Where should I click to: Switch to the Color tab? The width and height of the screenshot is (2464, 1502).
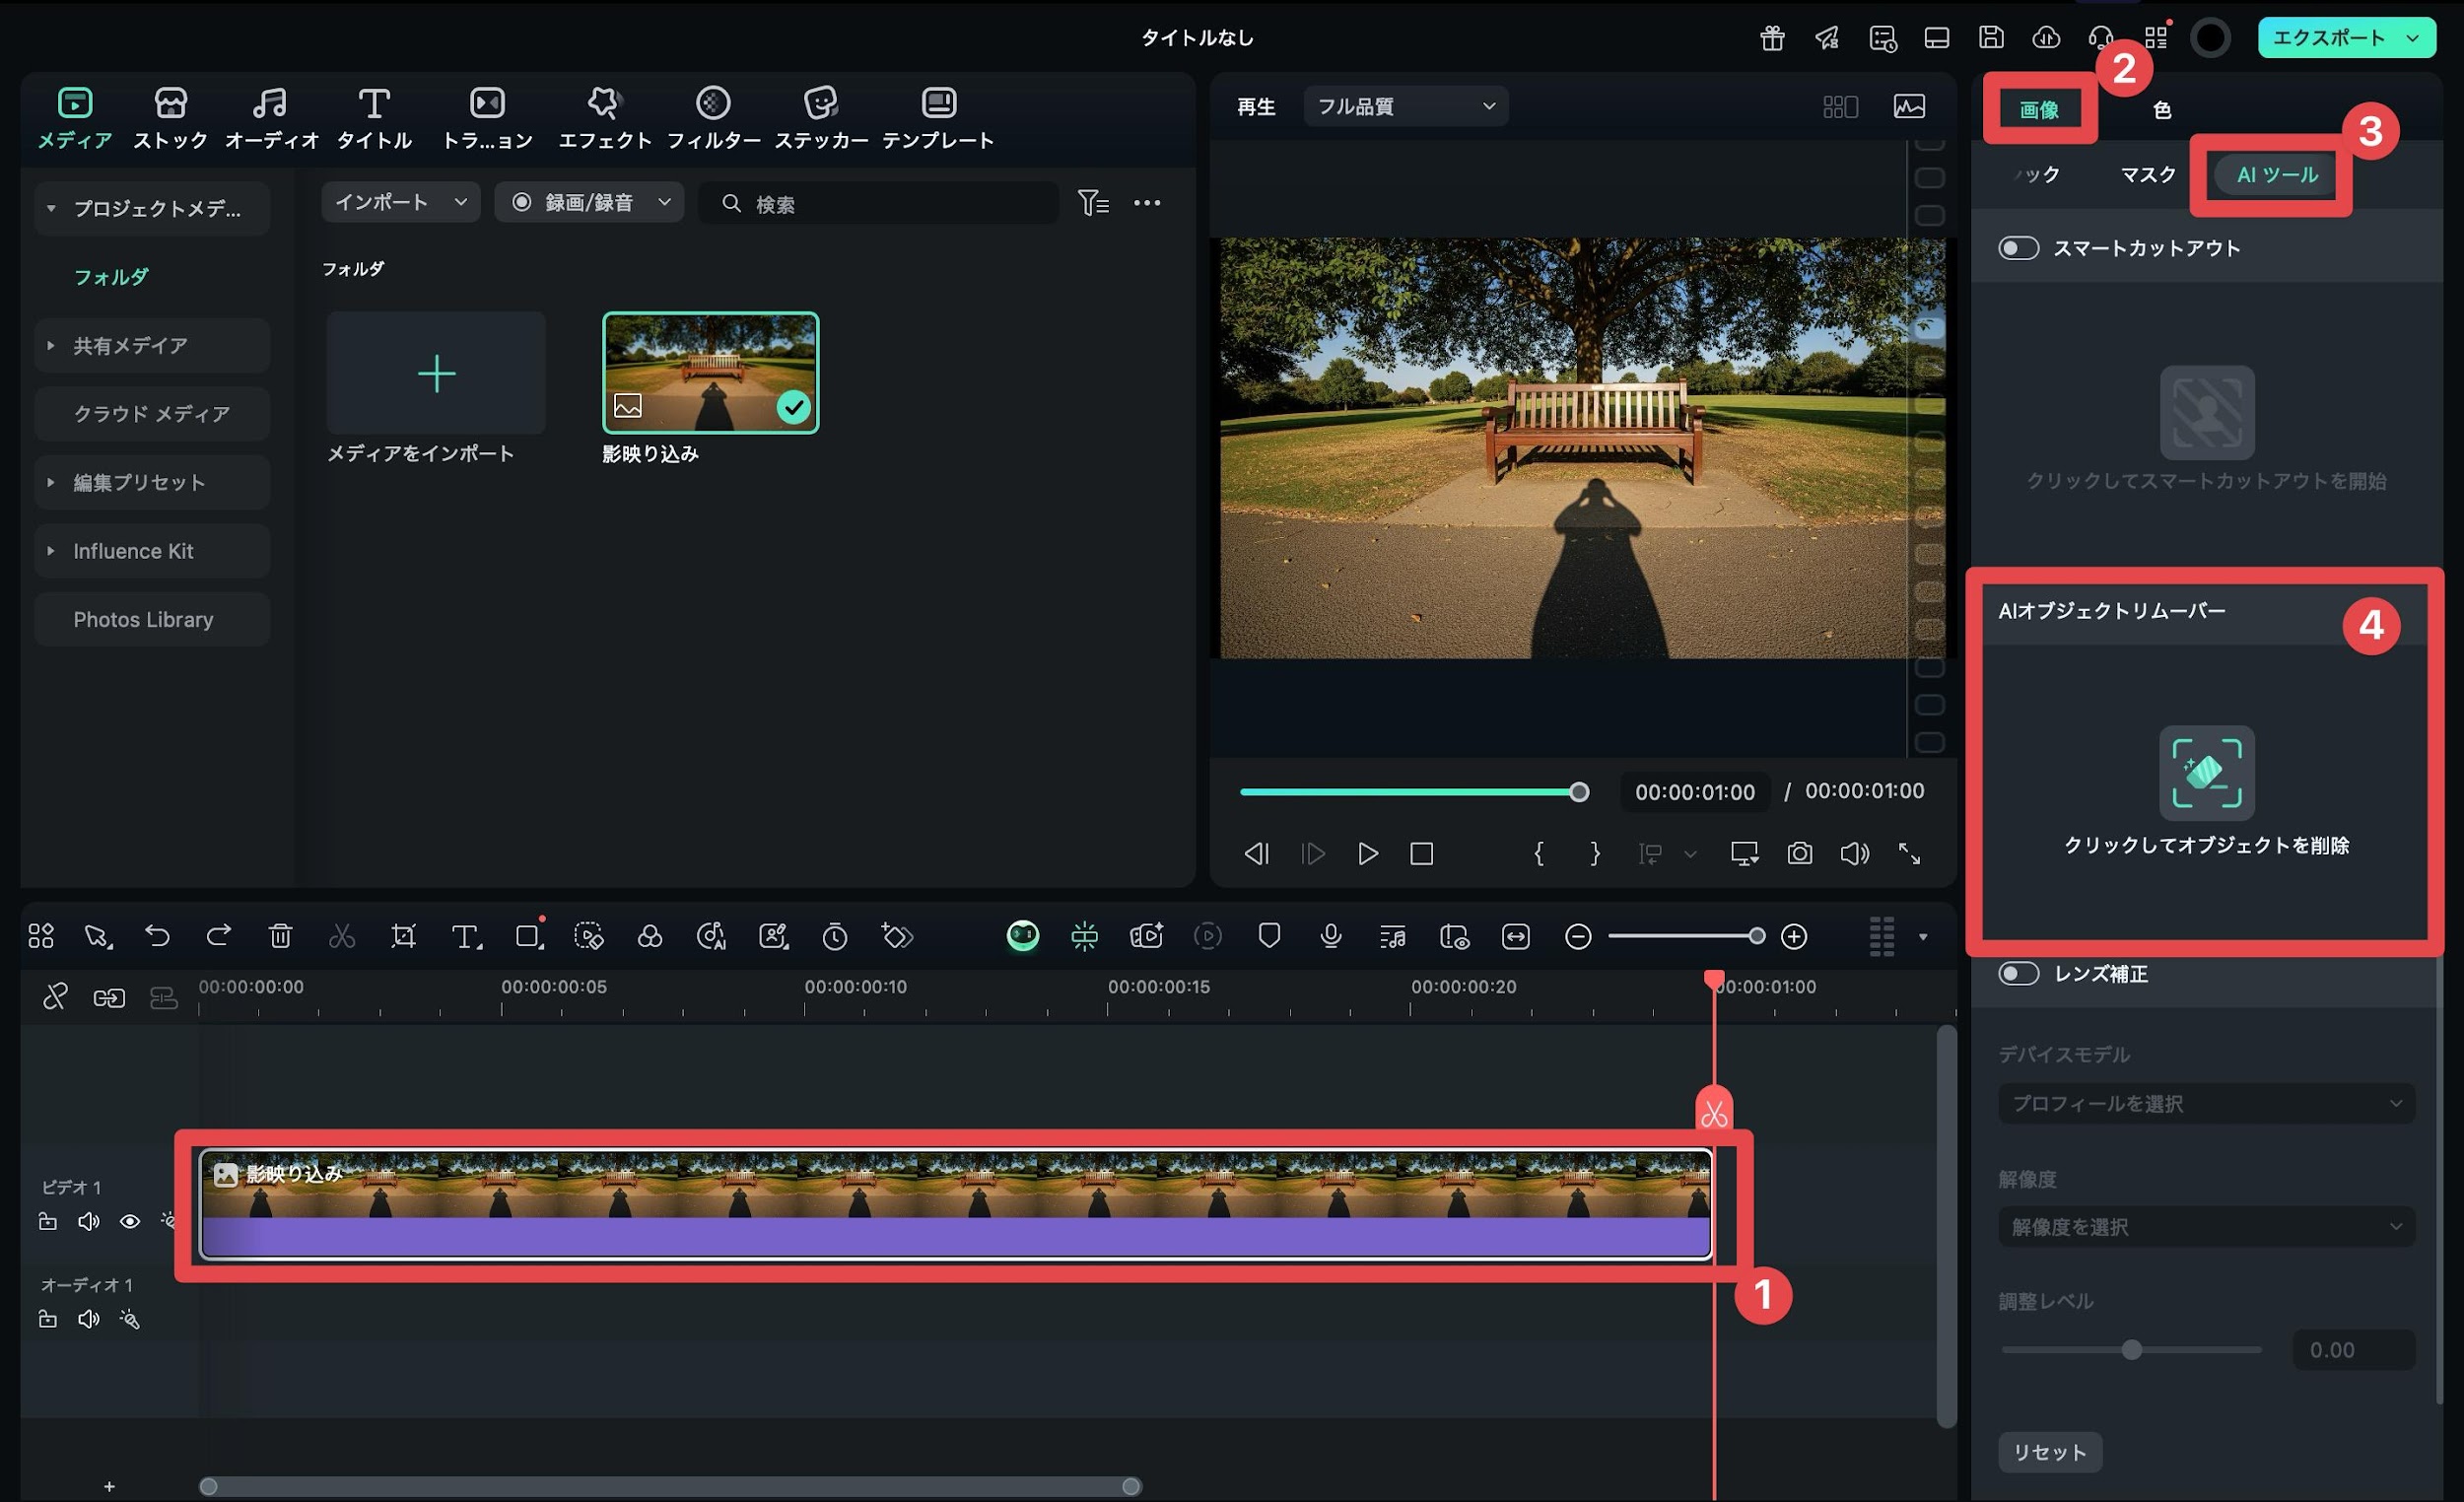click(2161, 110)
